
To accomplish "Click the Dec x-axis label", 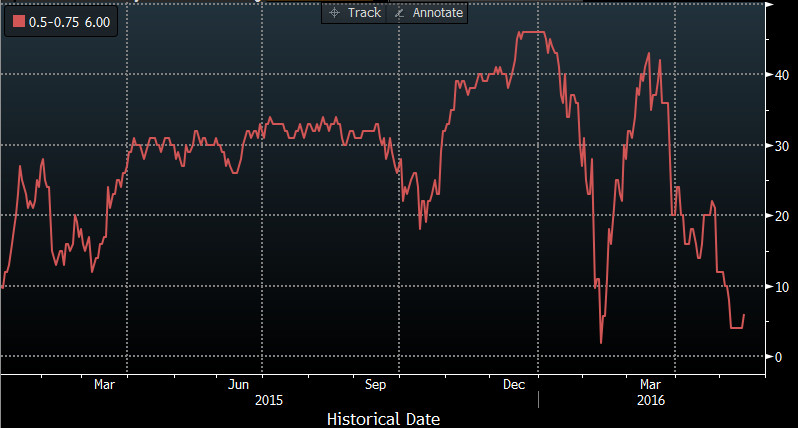I will 514,384.
